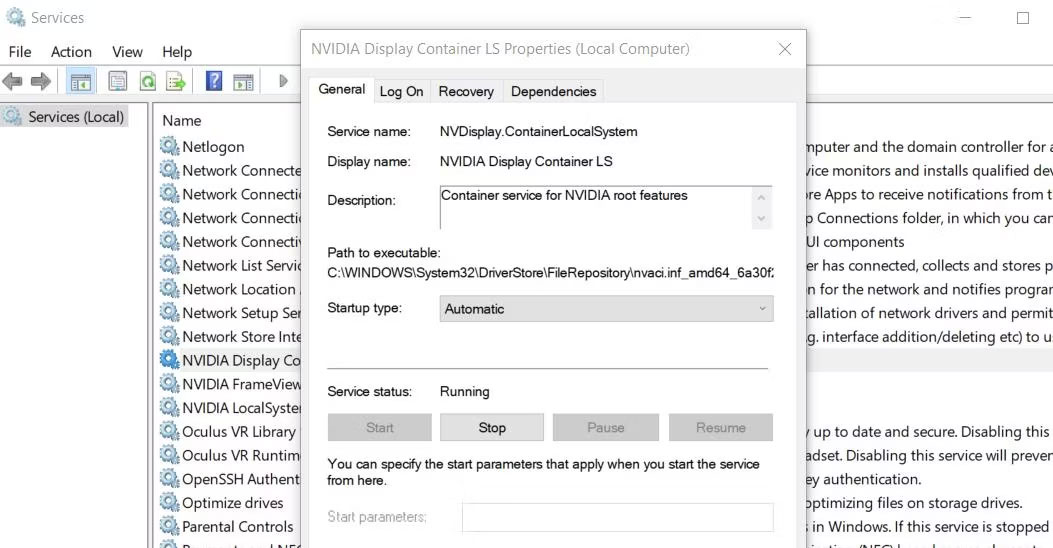Screen dimensions: 1053x548
Task: Click the 'NVIDIA Display Container LS' display name value
Action: [526, 161]
